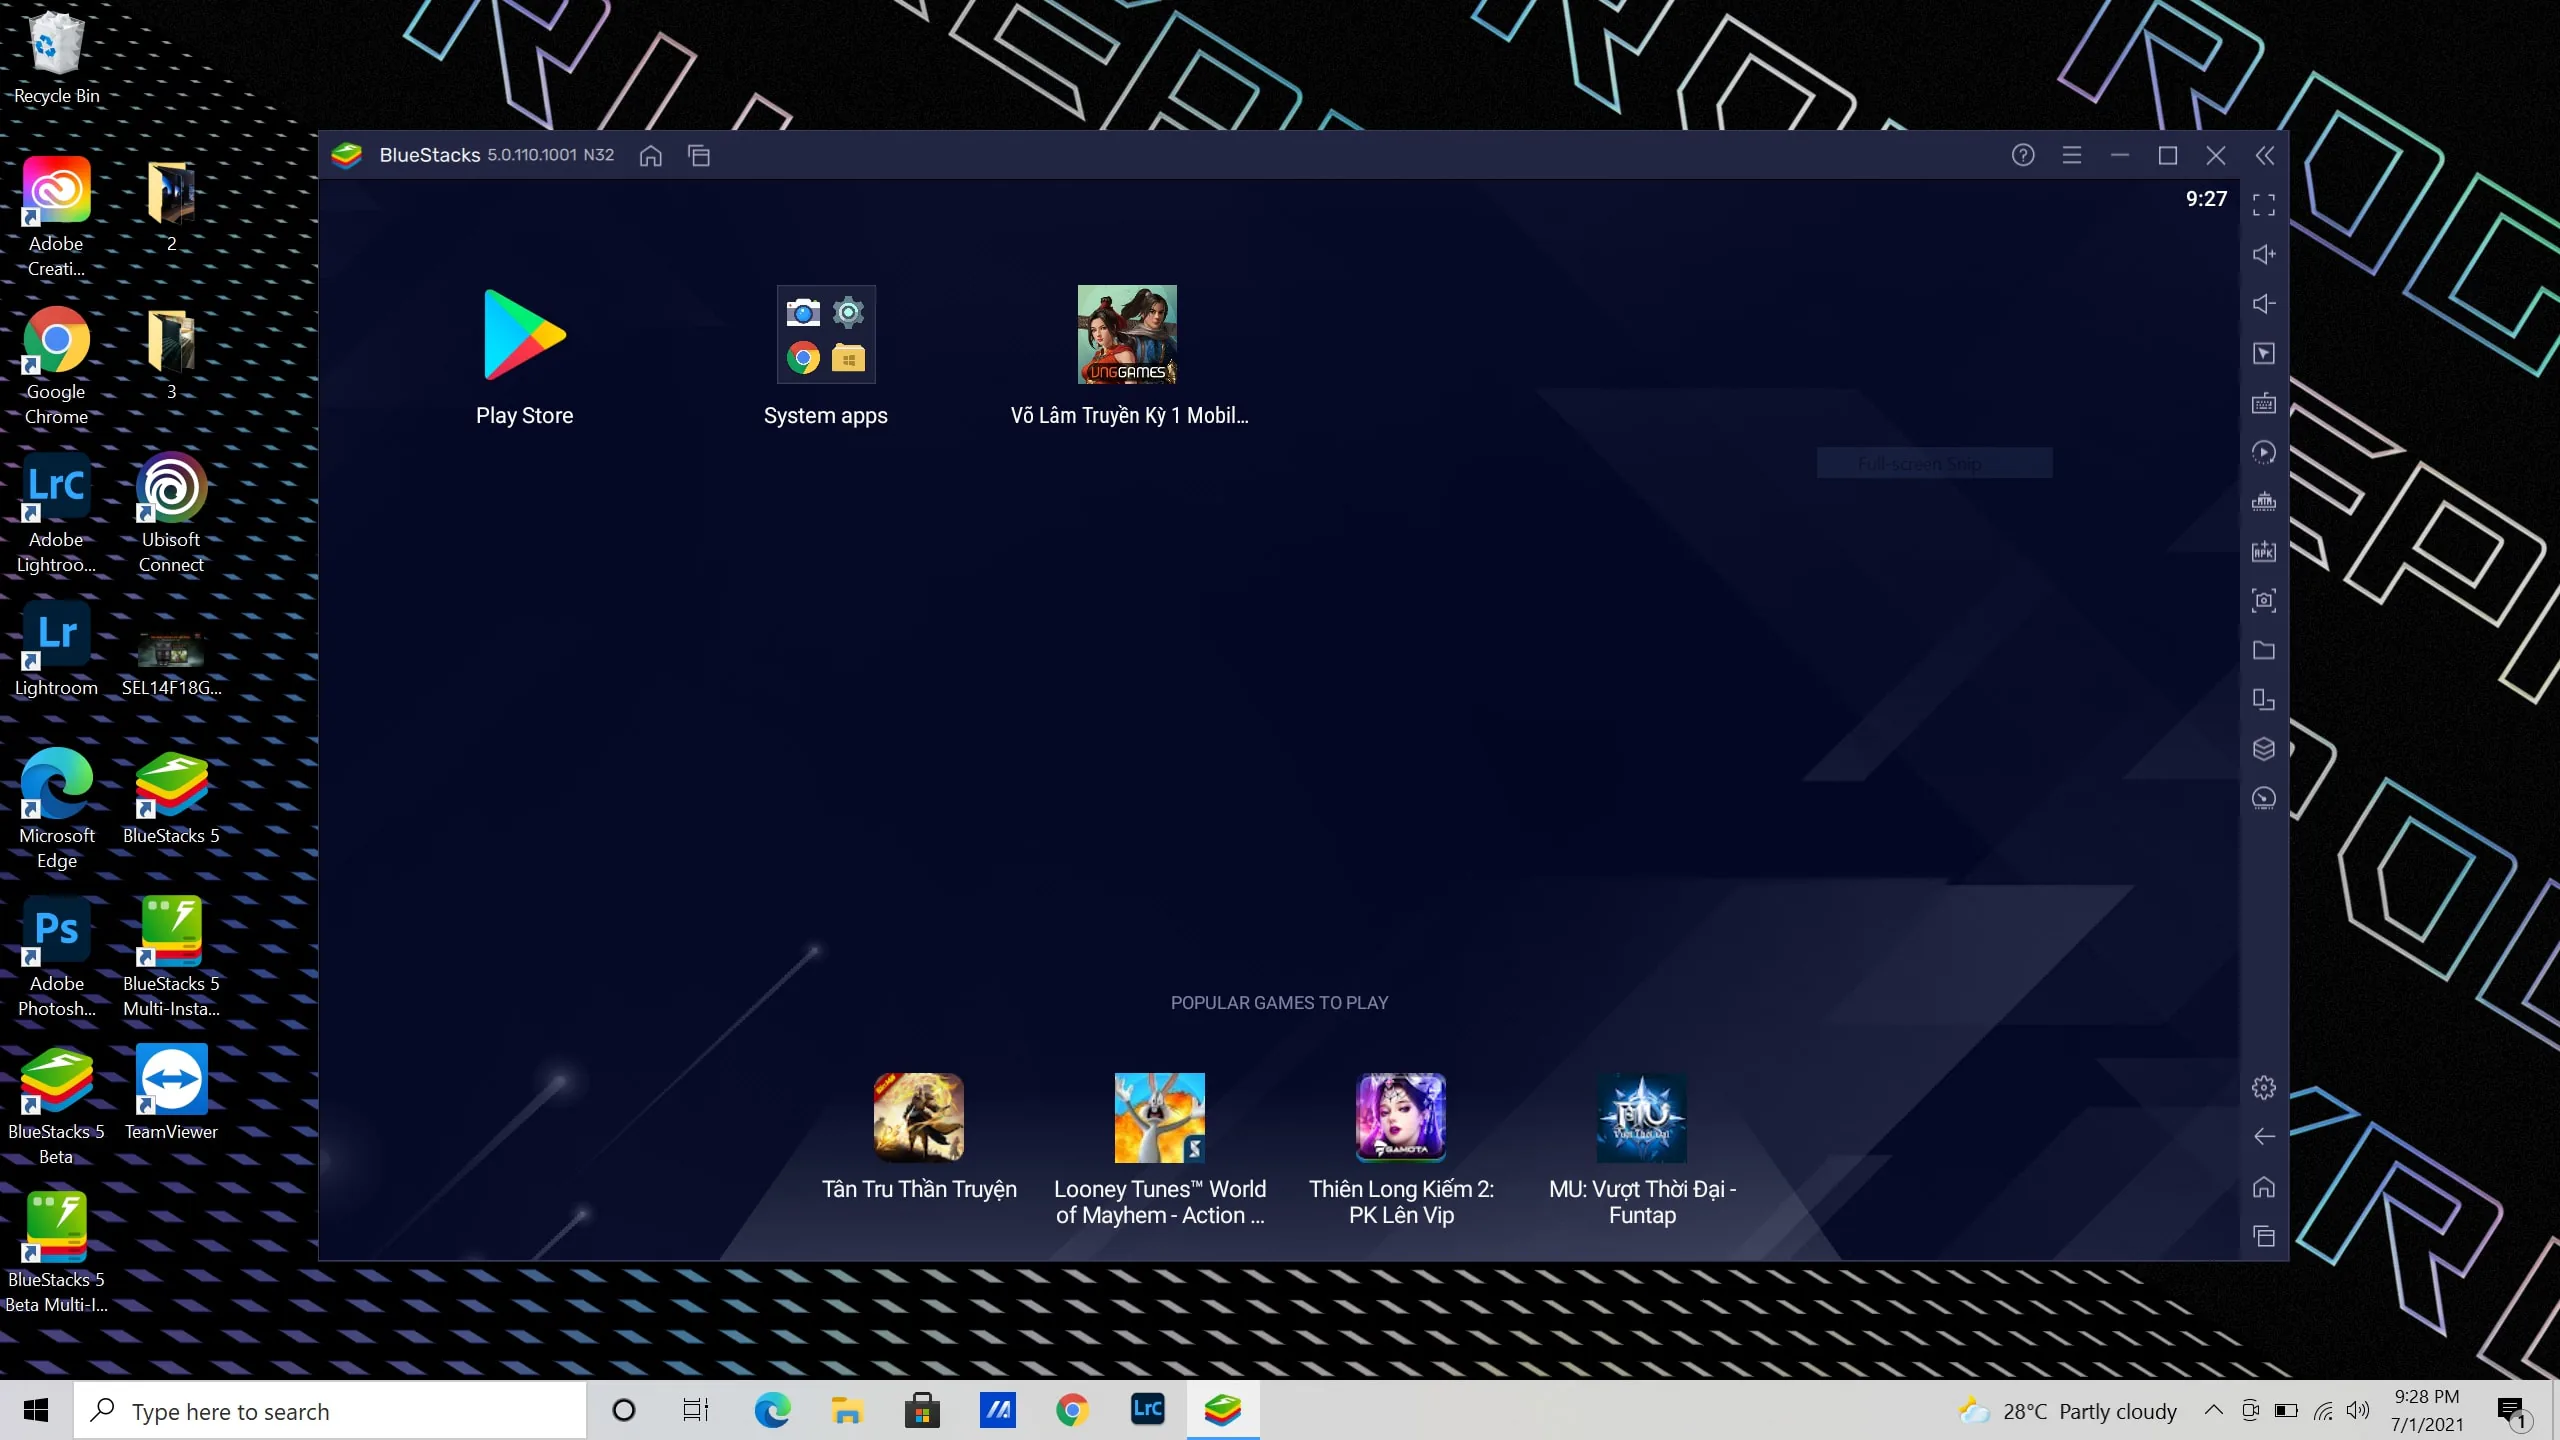Select desktop folder named 3
The image size is (2560, 1440).
[171, 353]
